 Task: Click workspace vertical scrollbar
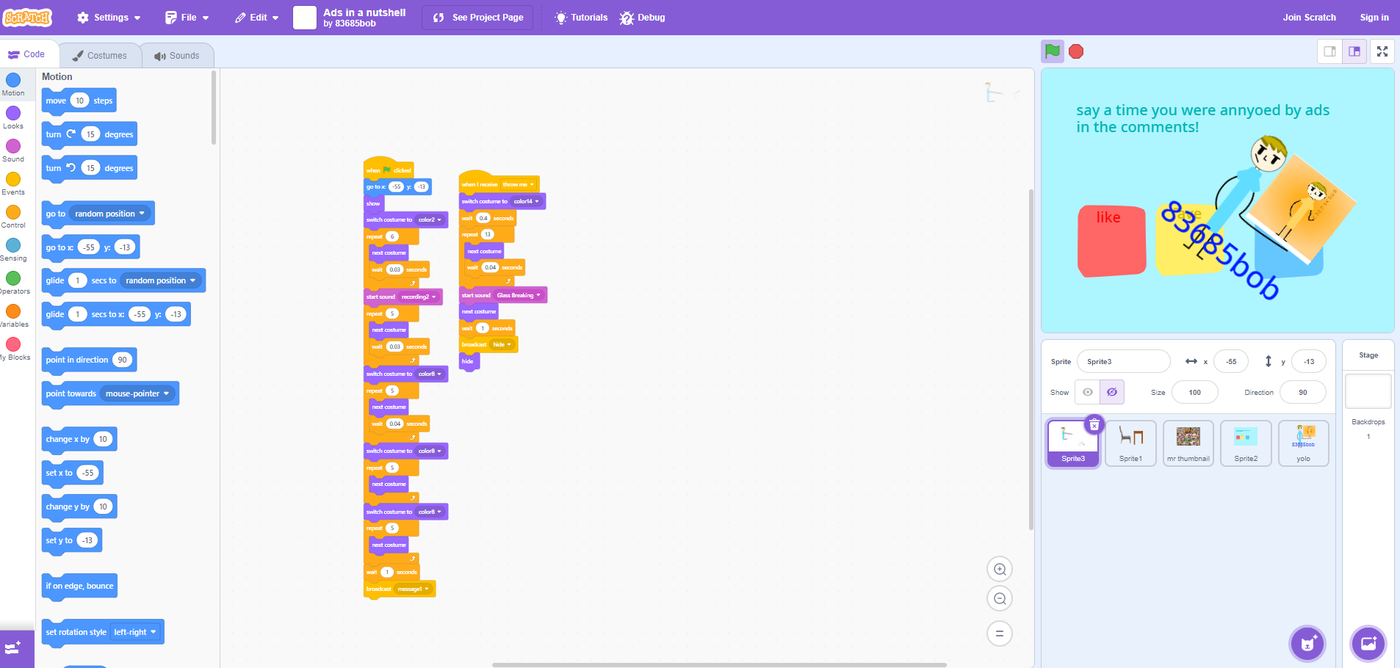(x=1031, y=358)
